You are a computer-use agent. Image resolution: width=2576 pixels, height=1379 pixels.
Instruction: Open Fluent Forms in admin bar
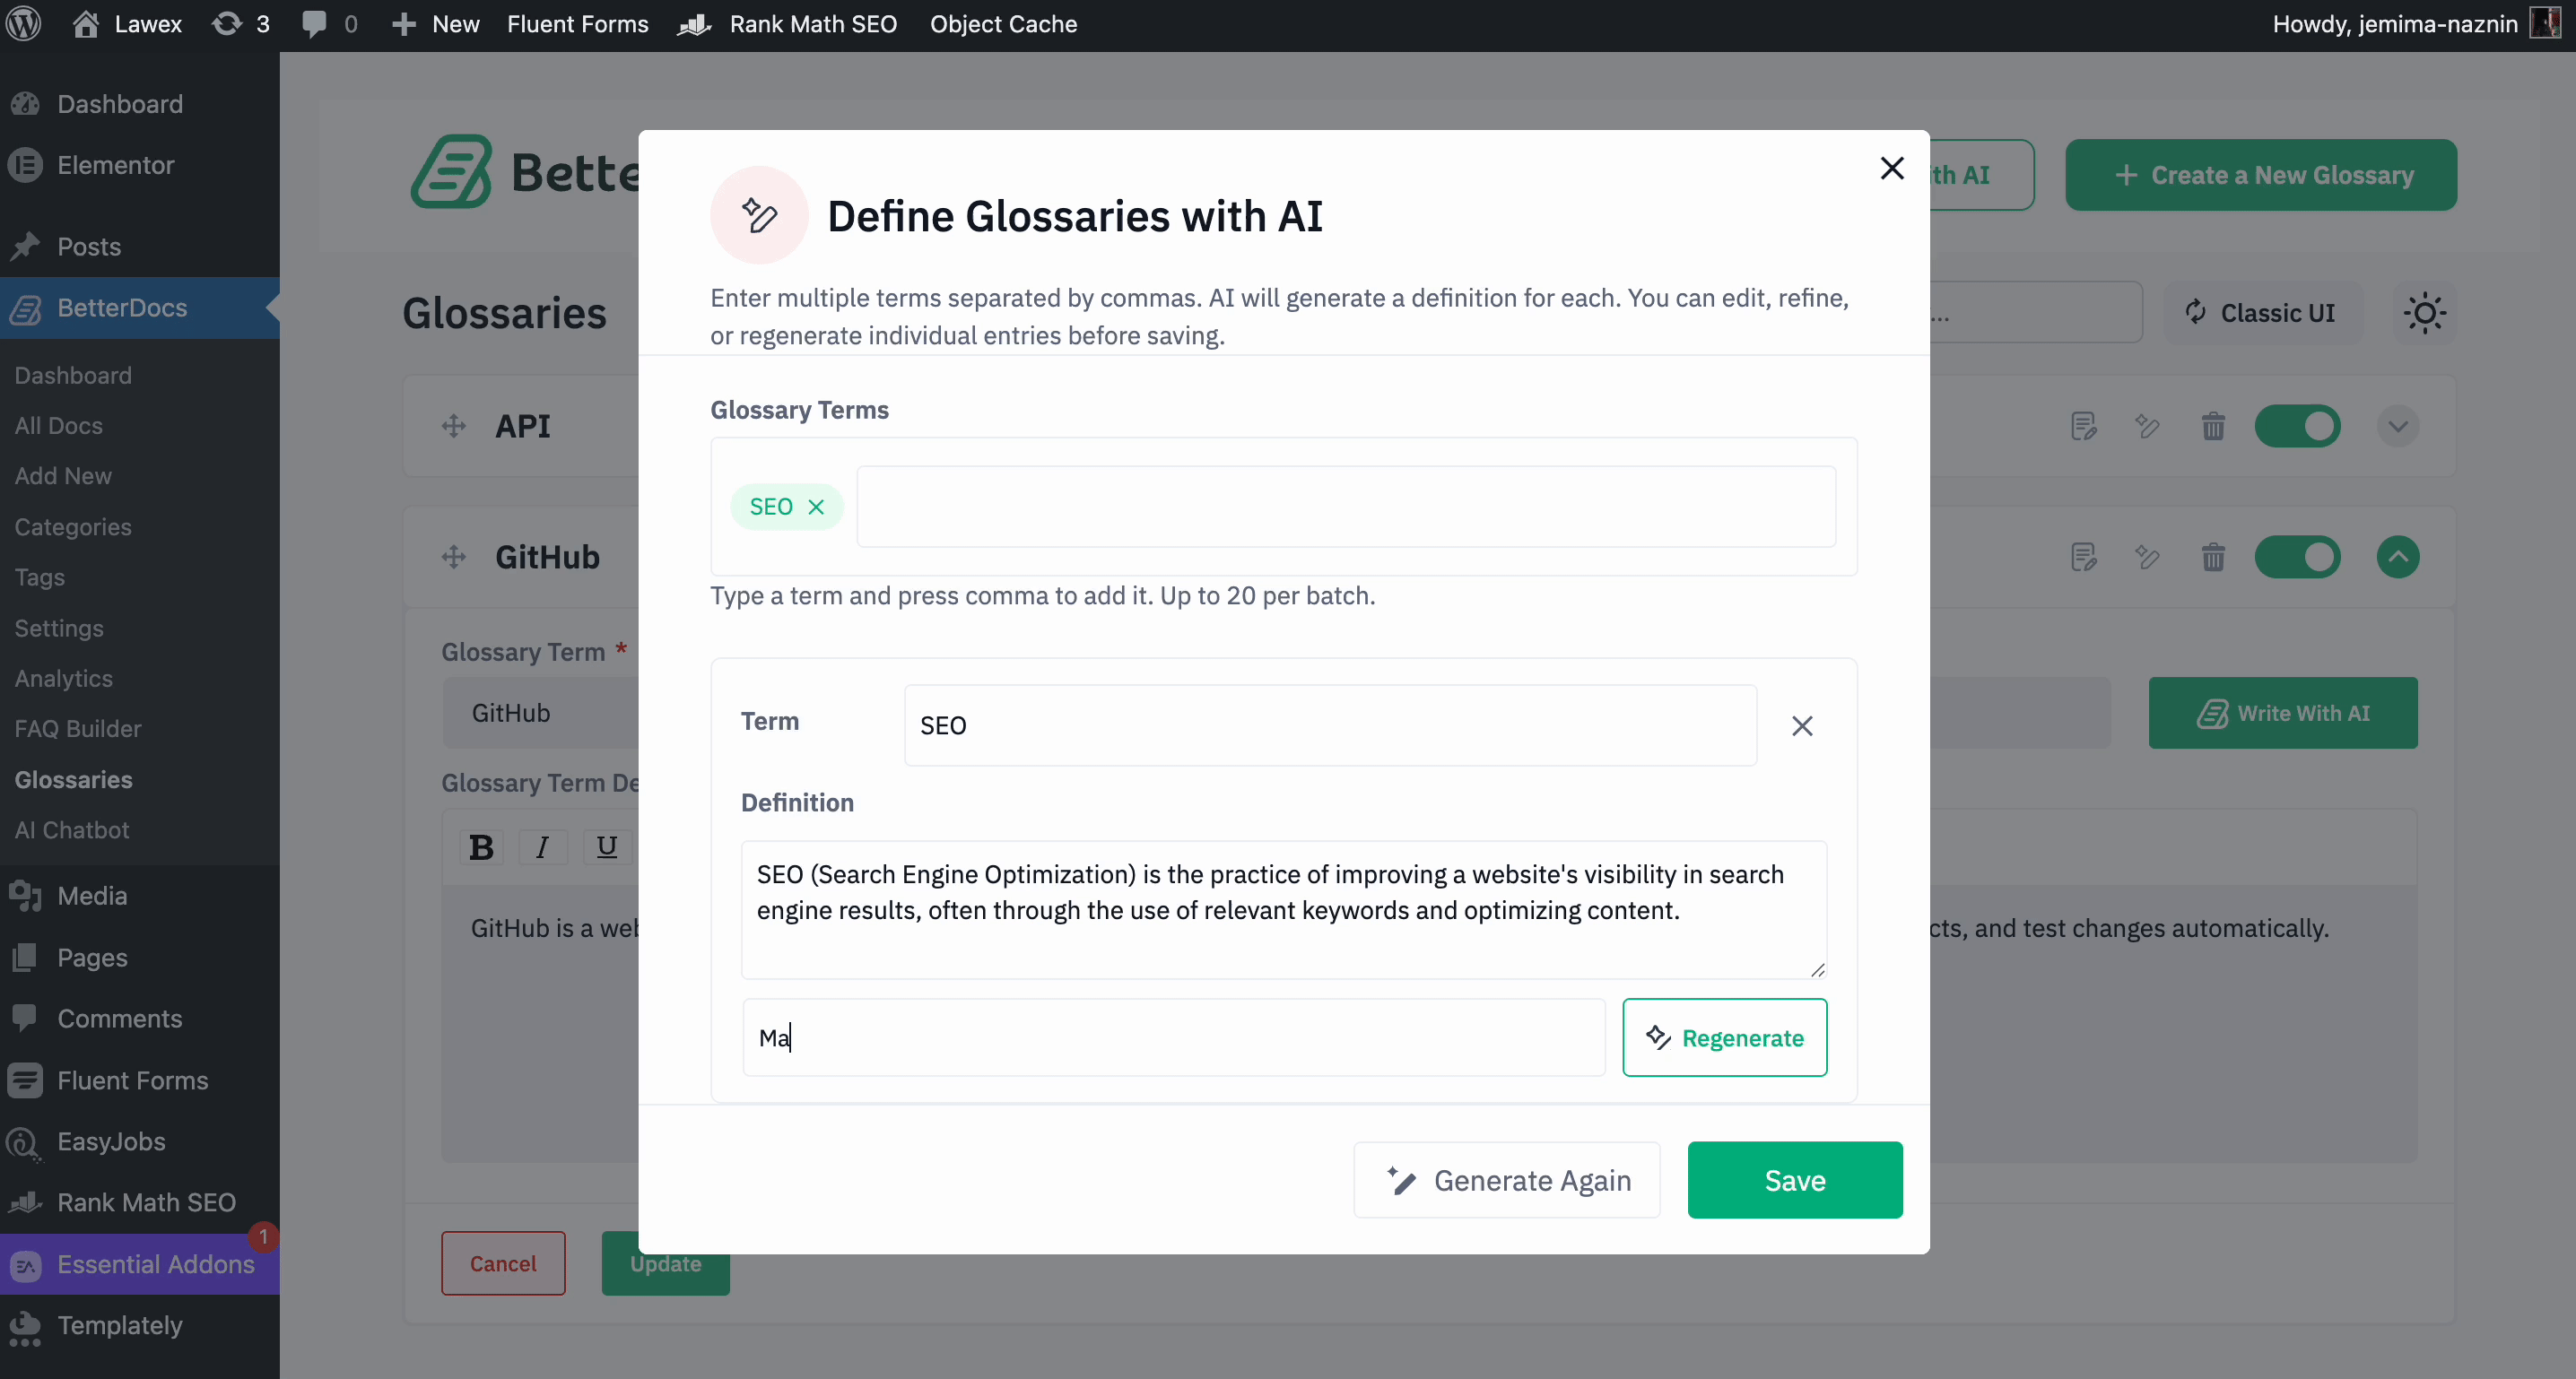[x=578, y=24]
